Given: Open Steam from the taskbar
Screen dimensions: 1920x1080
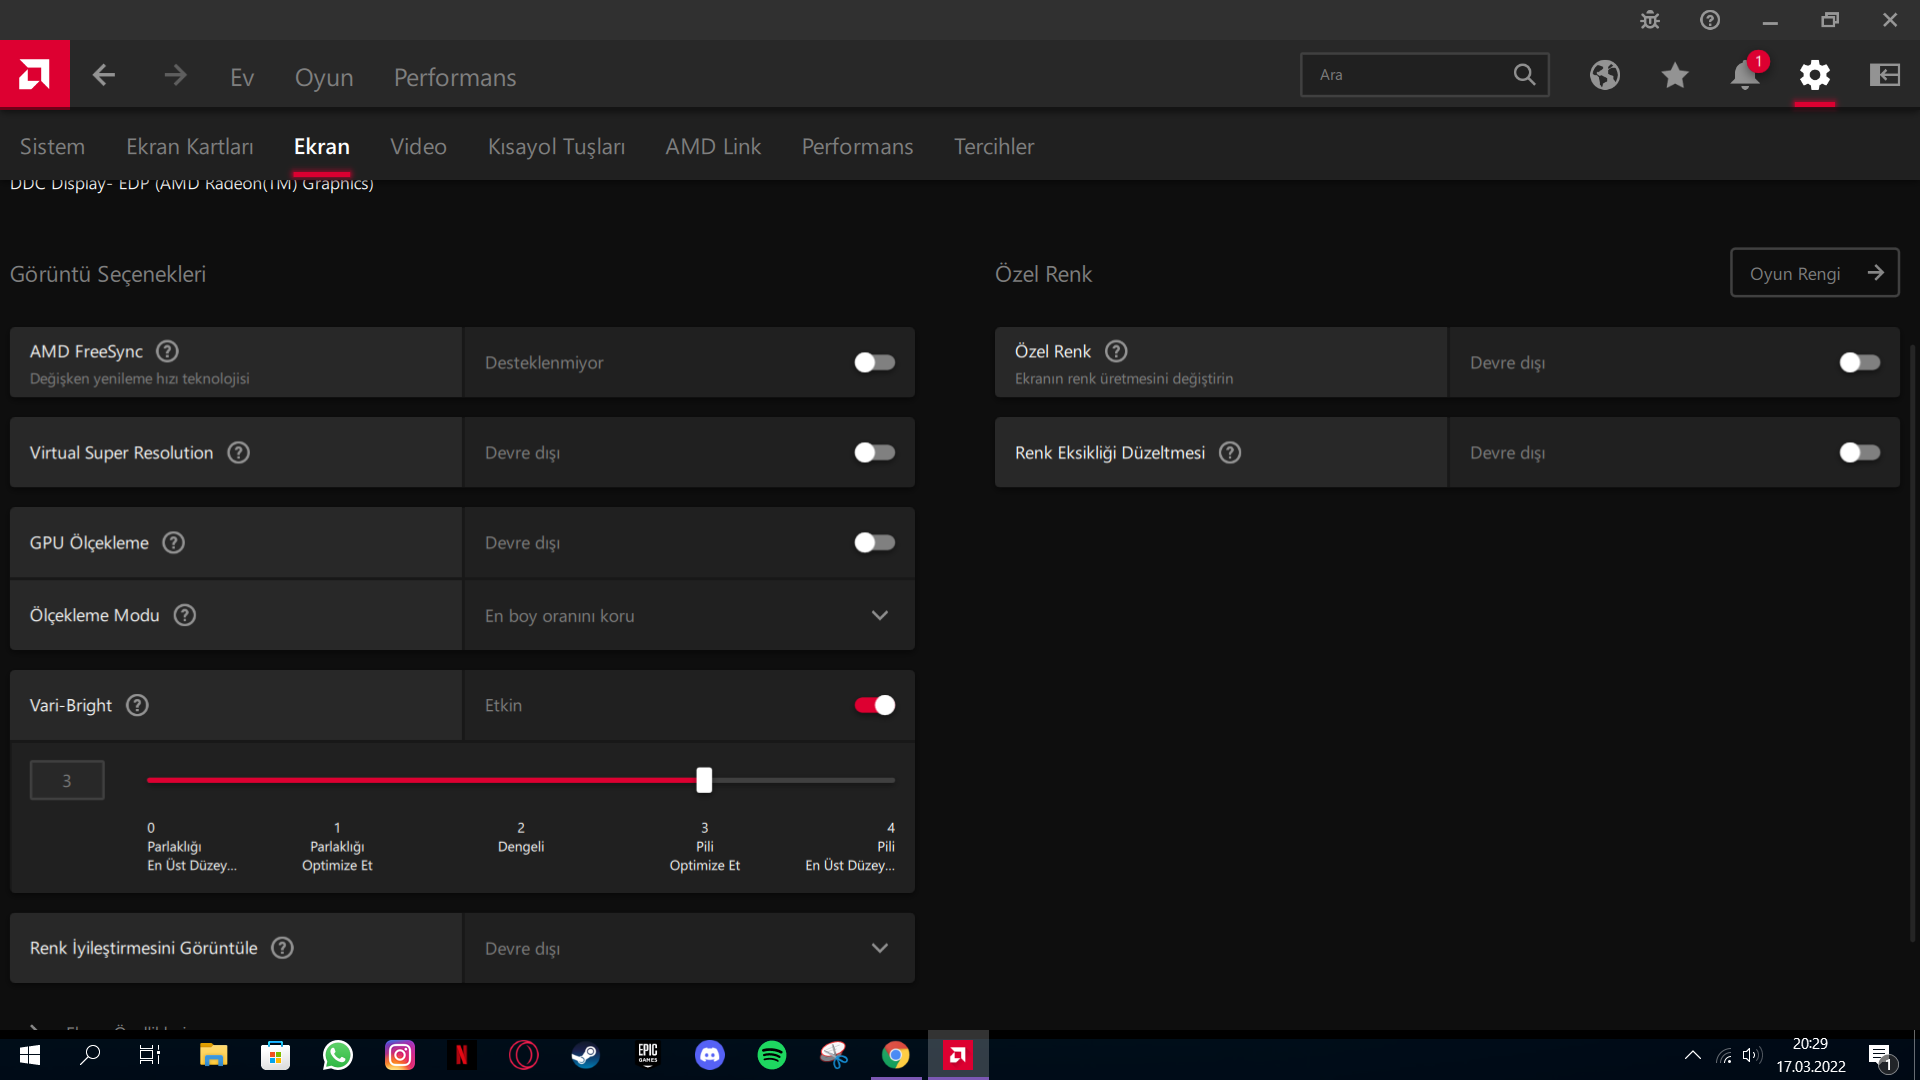Looking at the screenshot, I should pyautogui.click(x=586, y=1055).
